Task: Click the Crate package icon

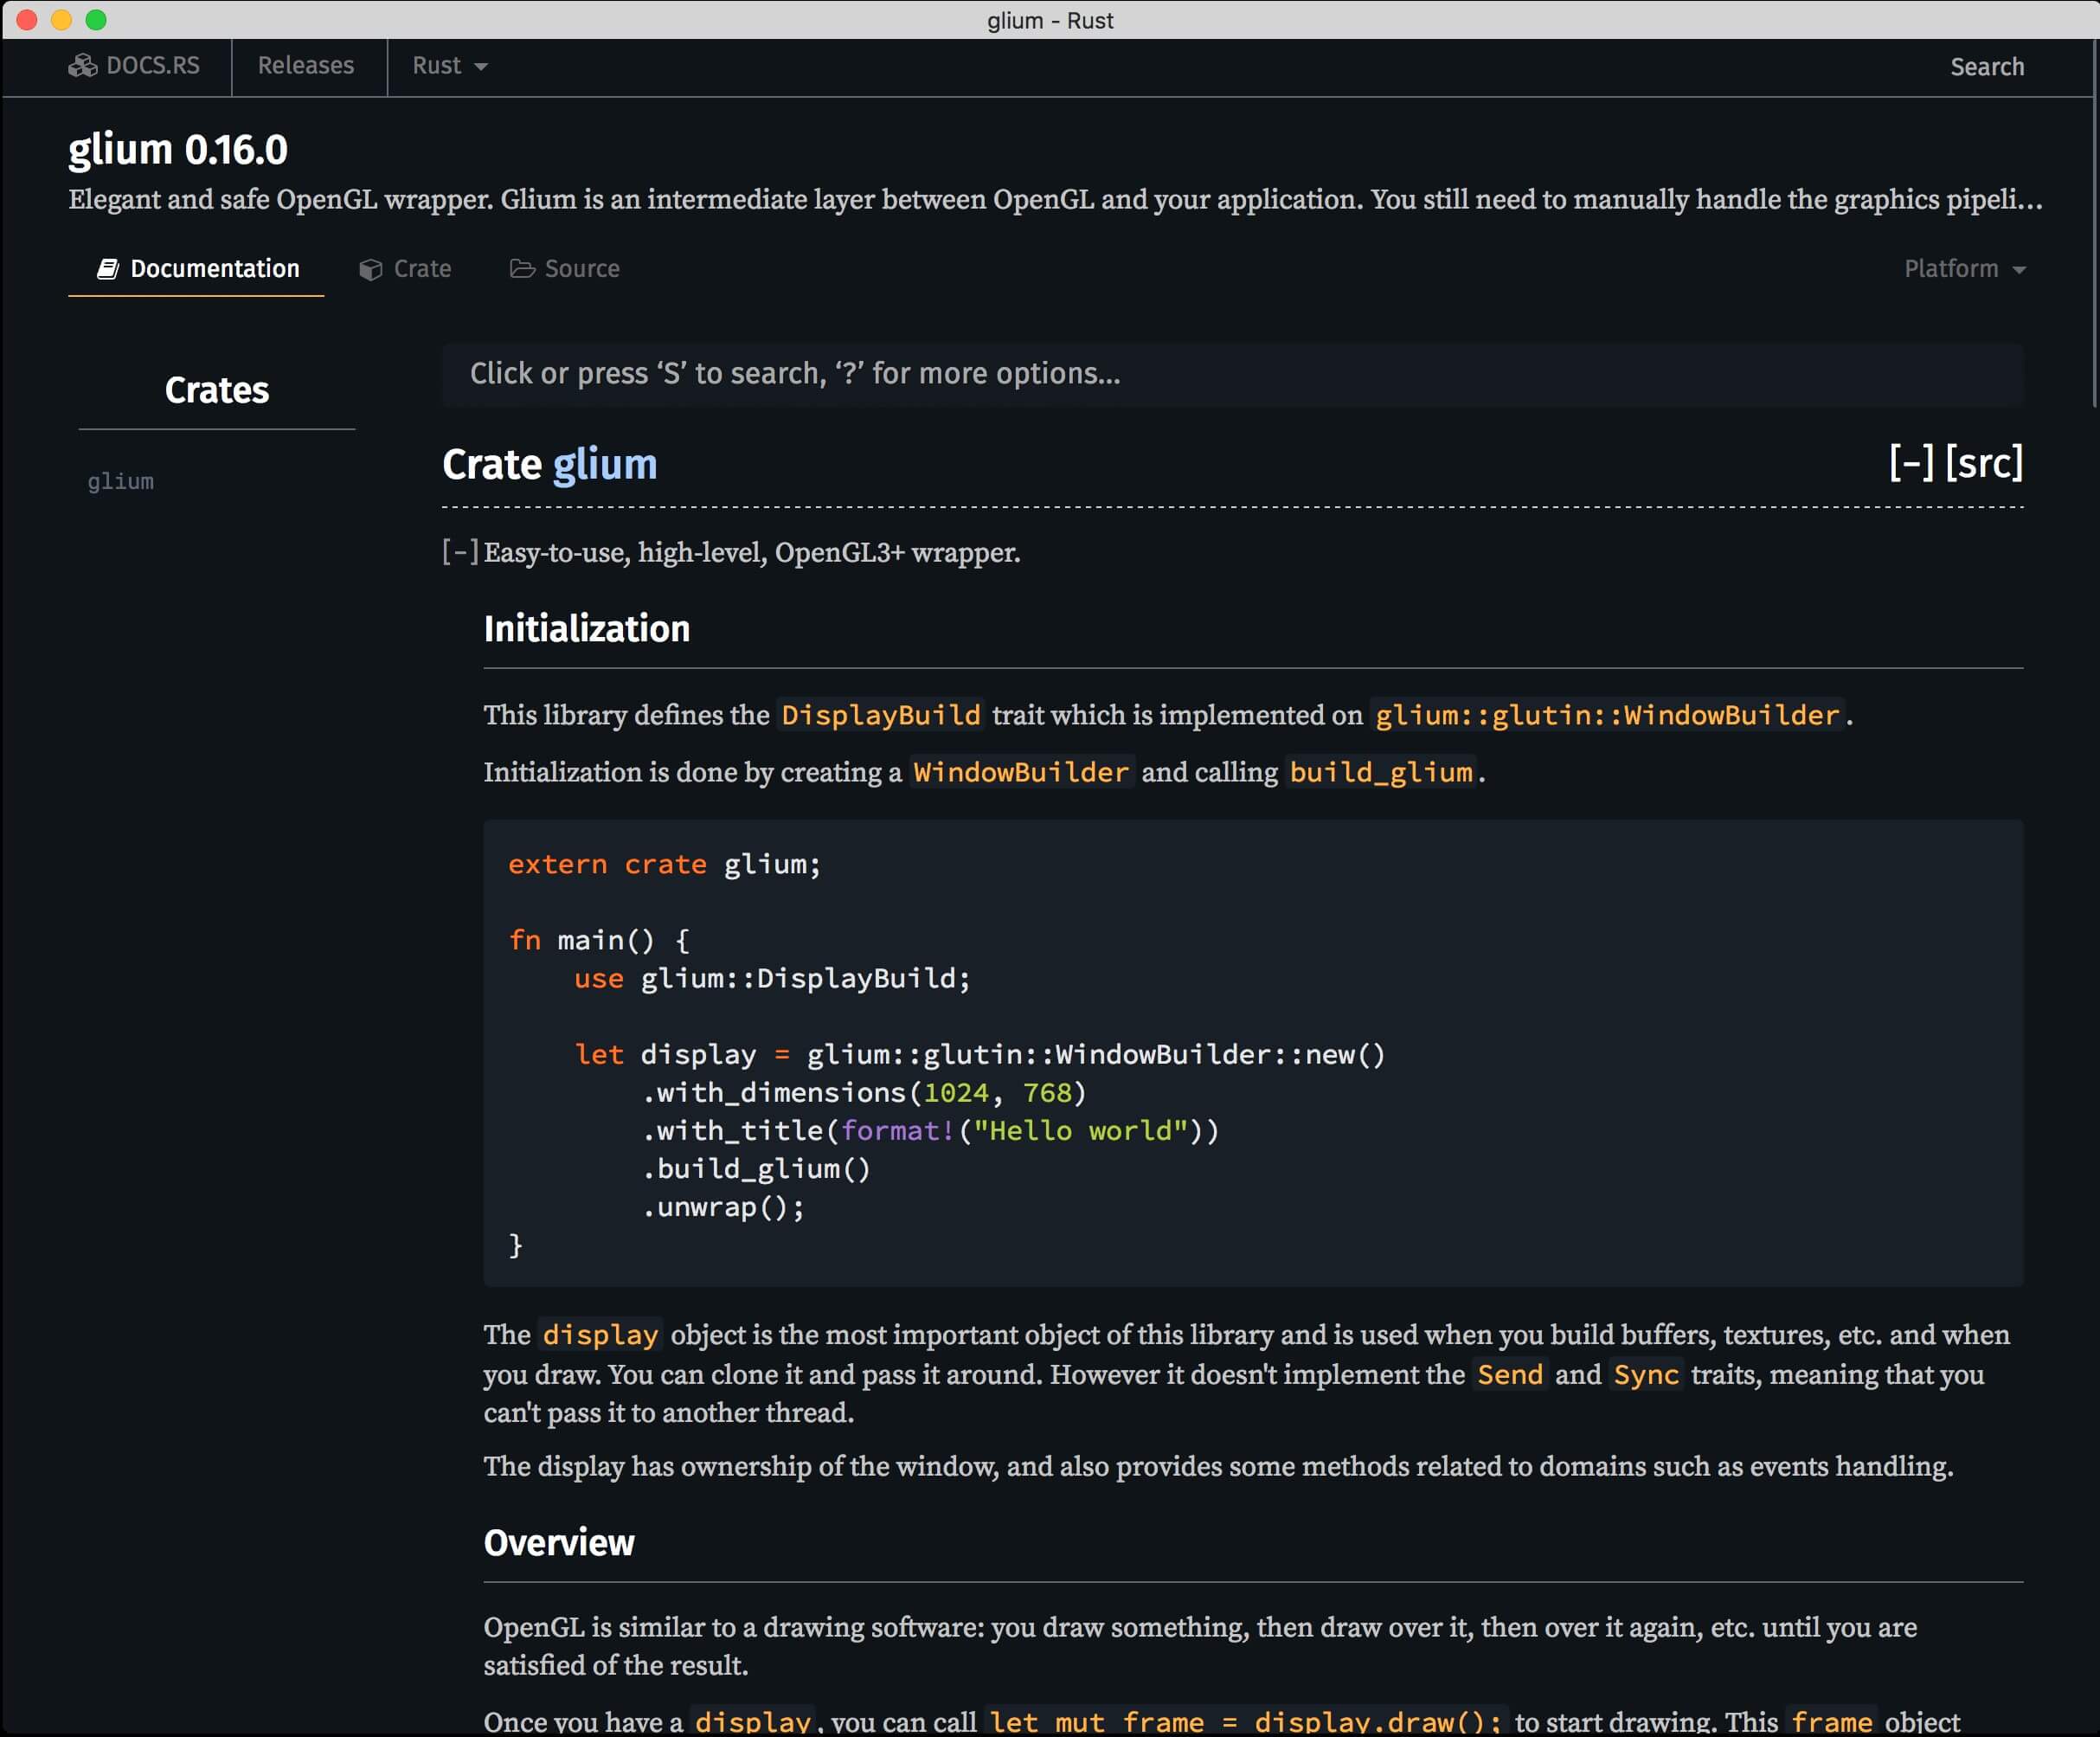Action: point(371,270)
